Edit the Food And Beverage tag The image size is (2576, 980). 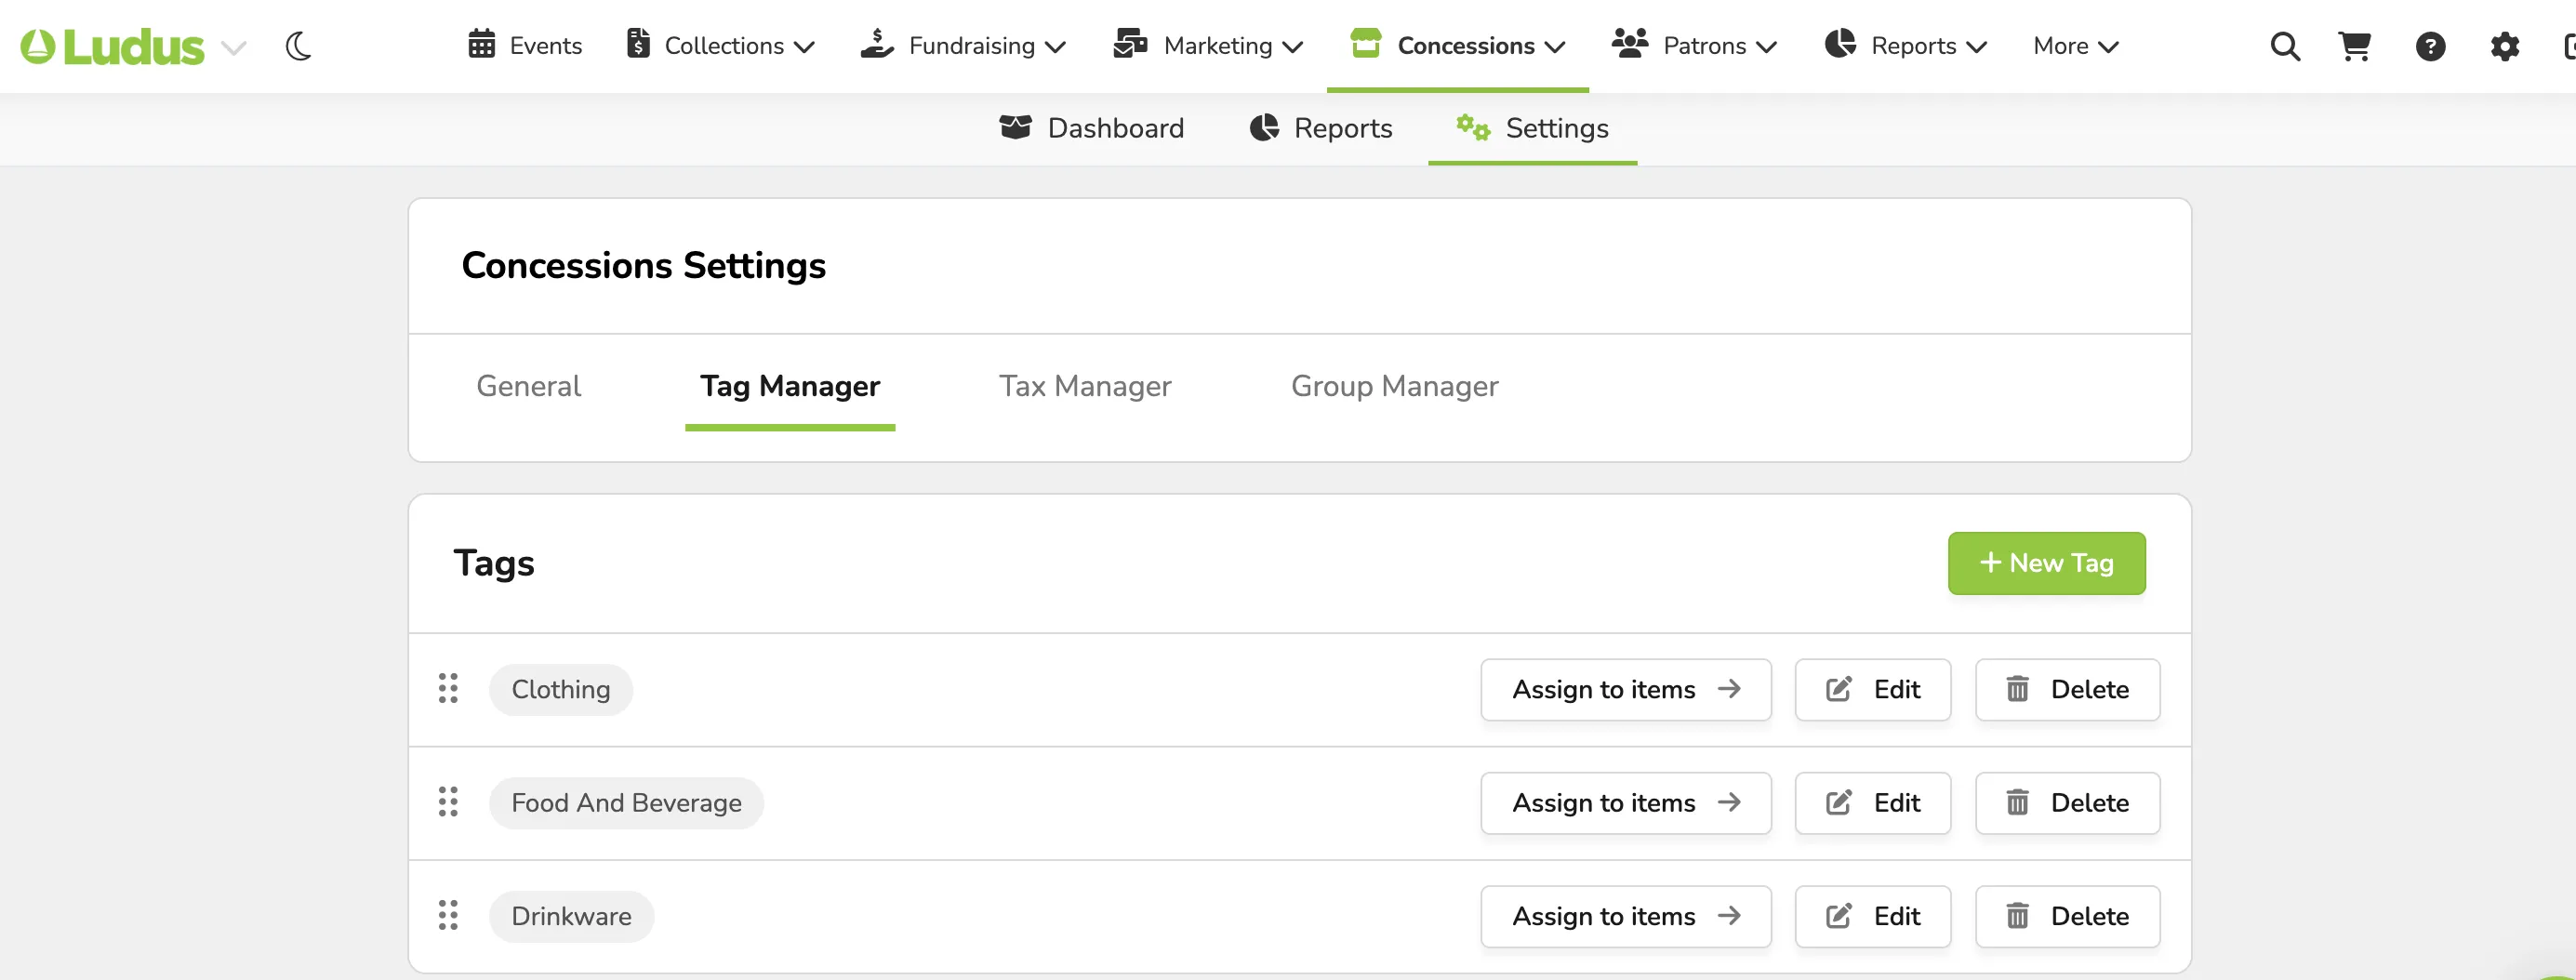coord(1872,803)
